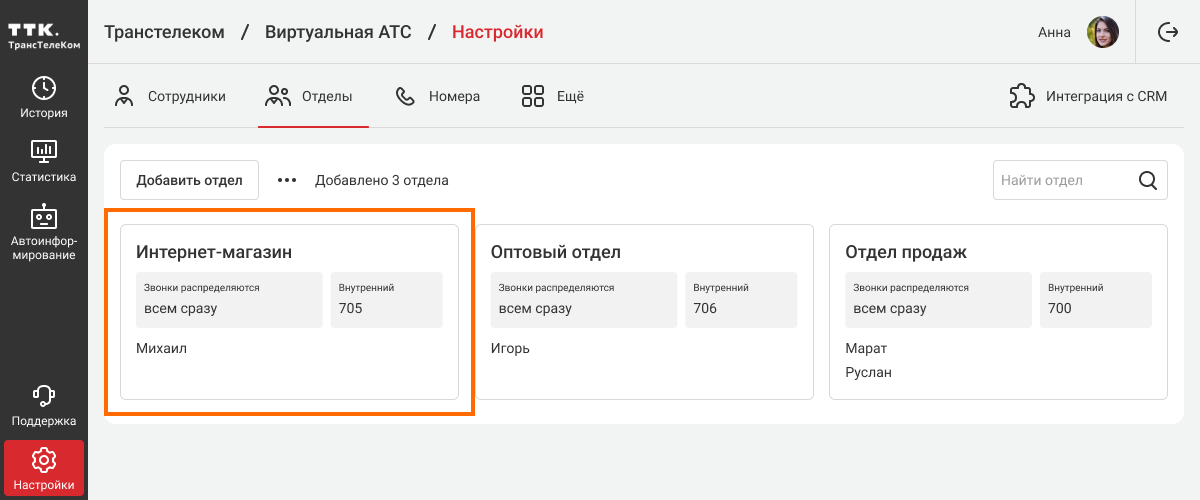Open Поддержка headset icon in sidebar
The width and height of the screenshot is (1200, 500).
point(44,395)
